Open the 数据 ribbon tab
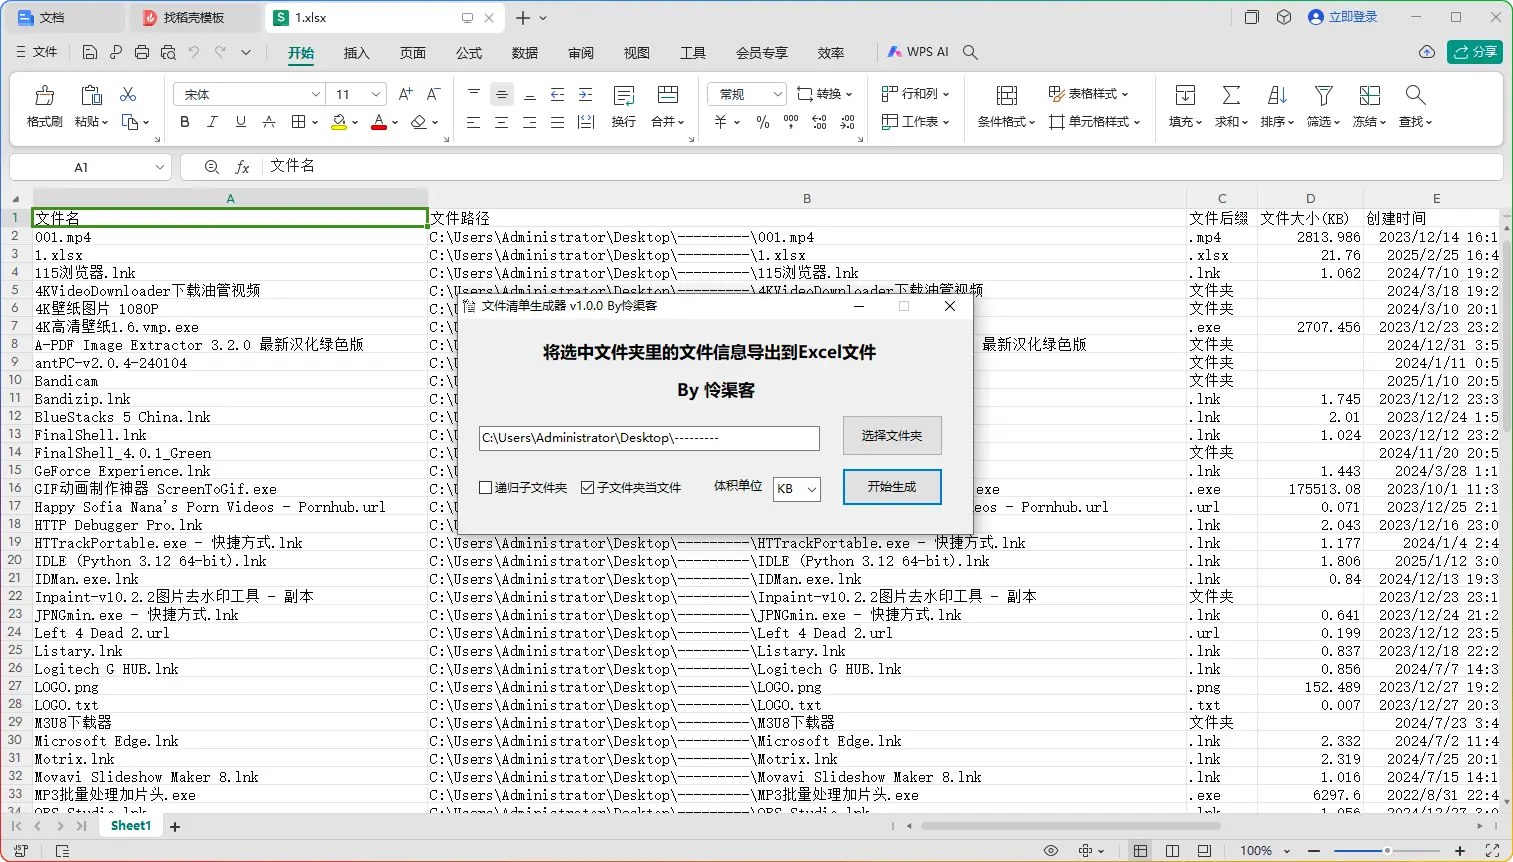 524,53
